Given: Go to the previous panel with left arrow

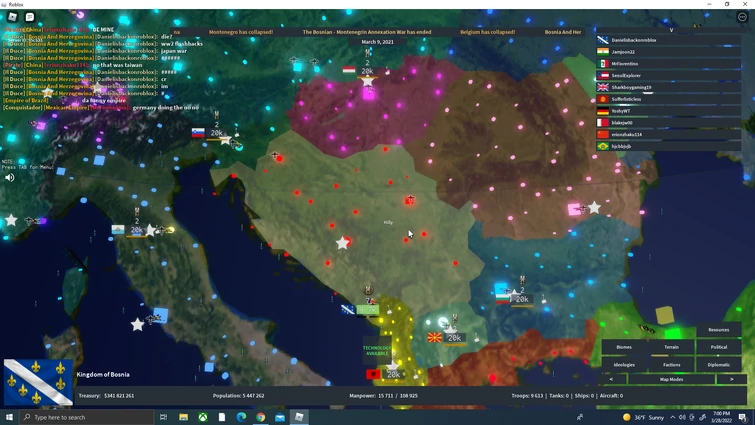Looking at the screenshot, I should coord(612,379).
